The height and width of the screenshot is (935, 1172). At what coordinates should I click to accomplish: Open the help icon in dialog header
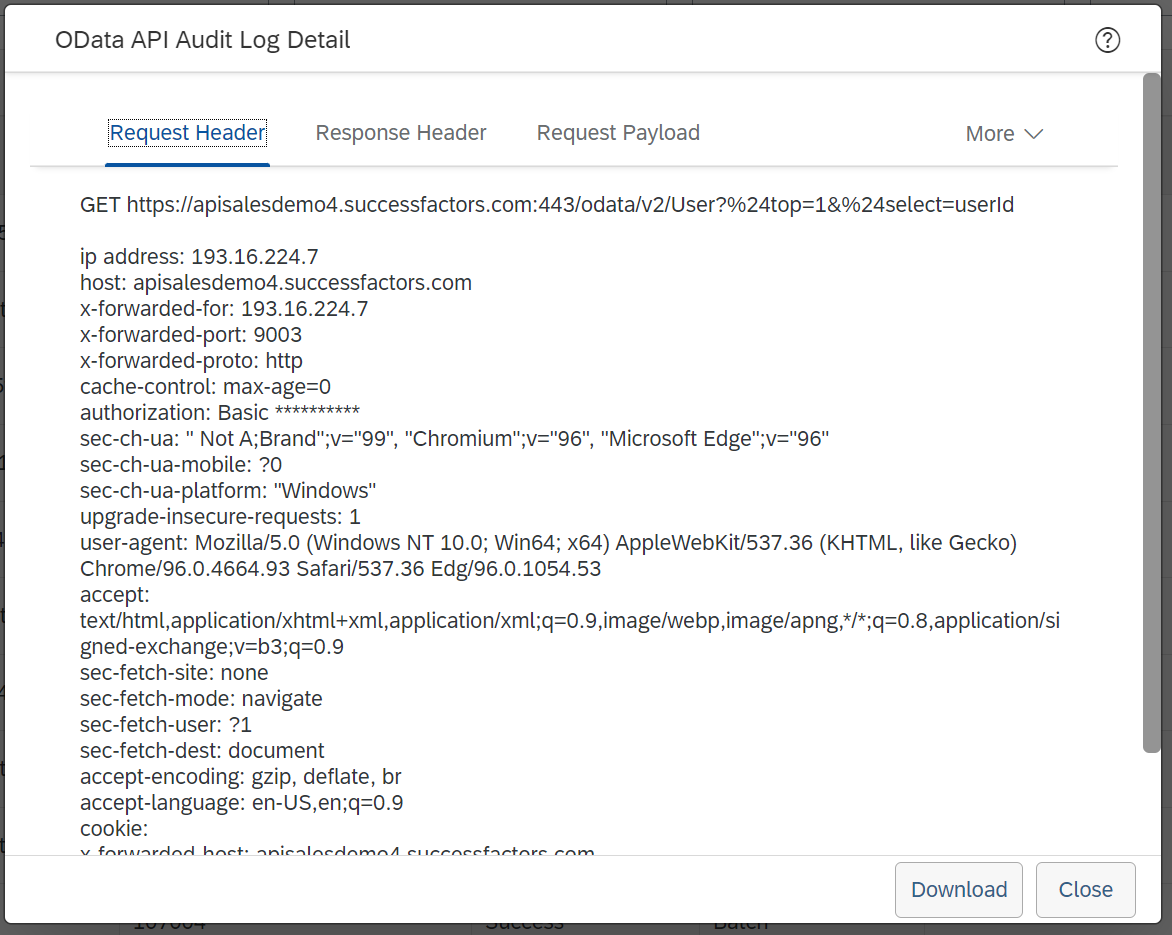1107,40
